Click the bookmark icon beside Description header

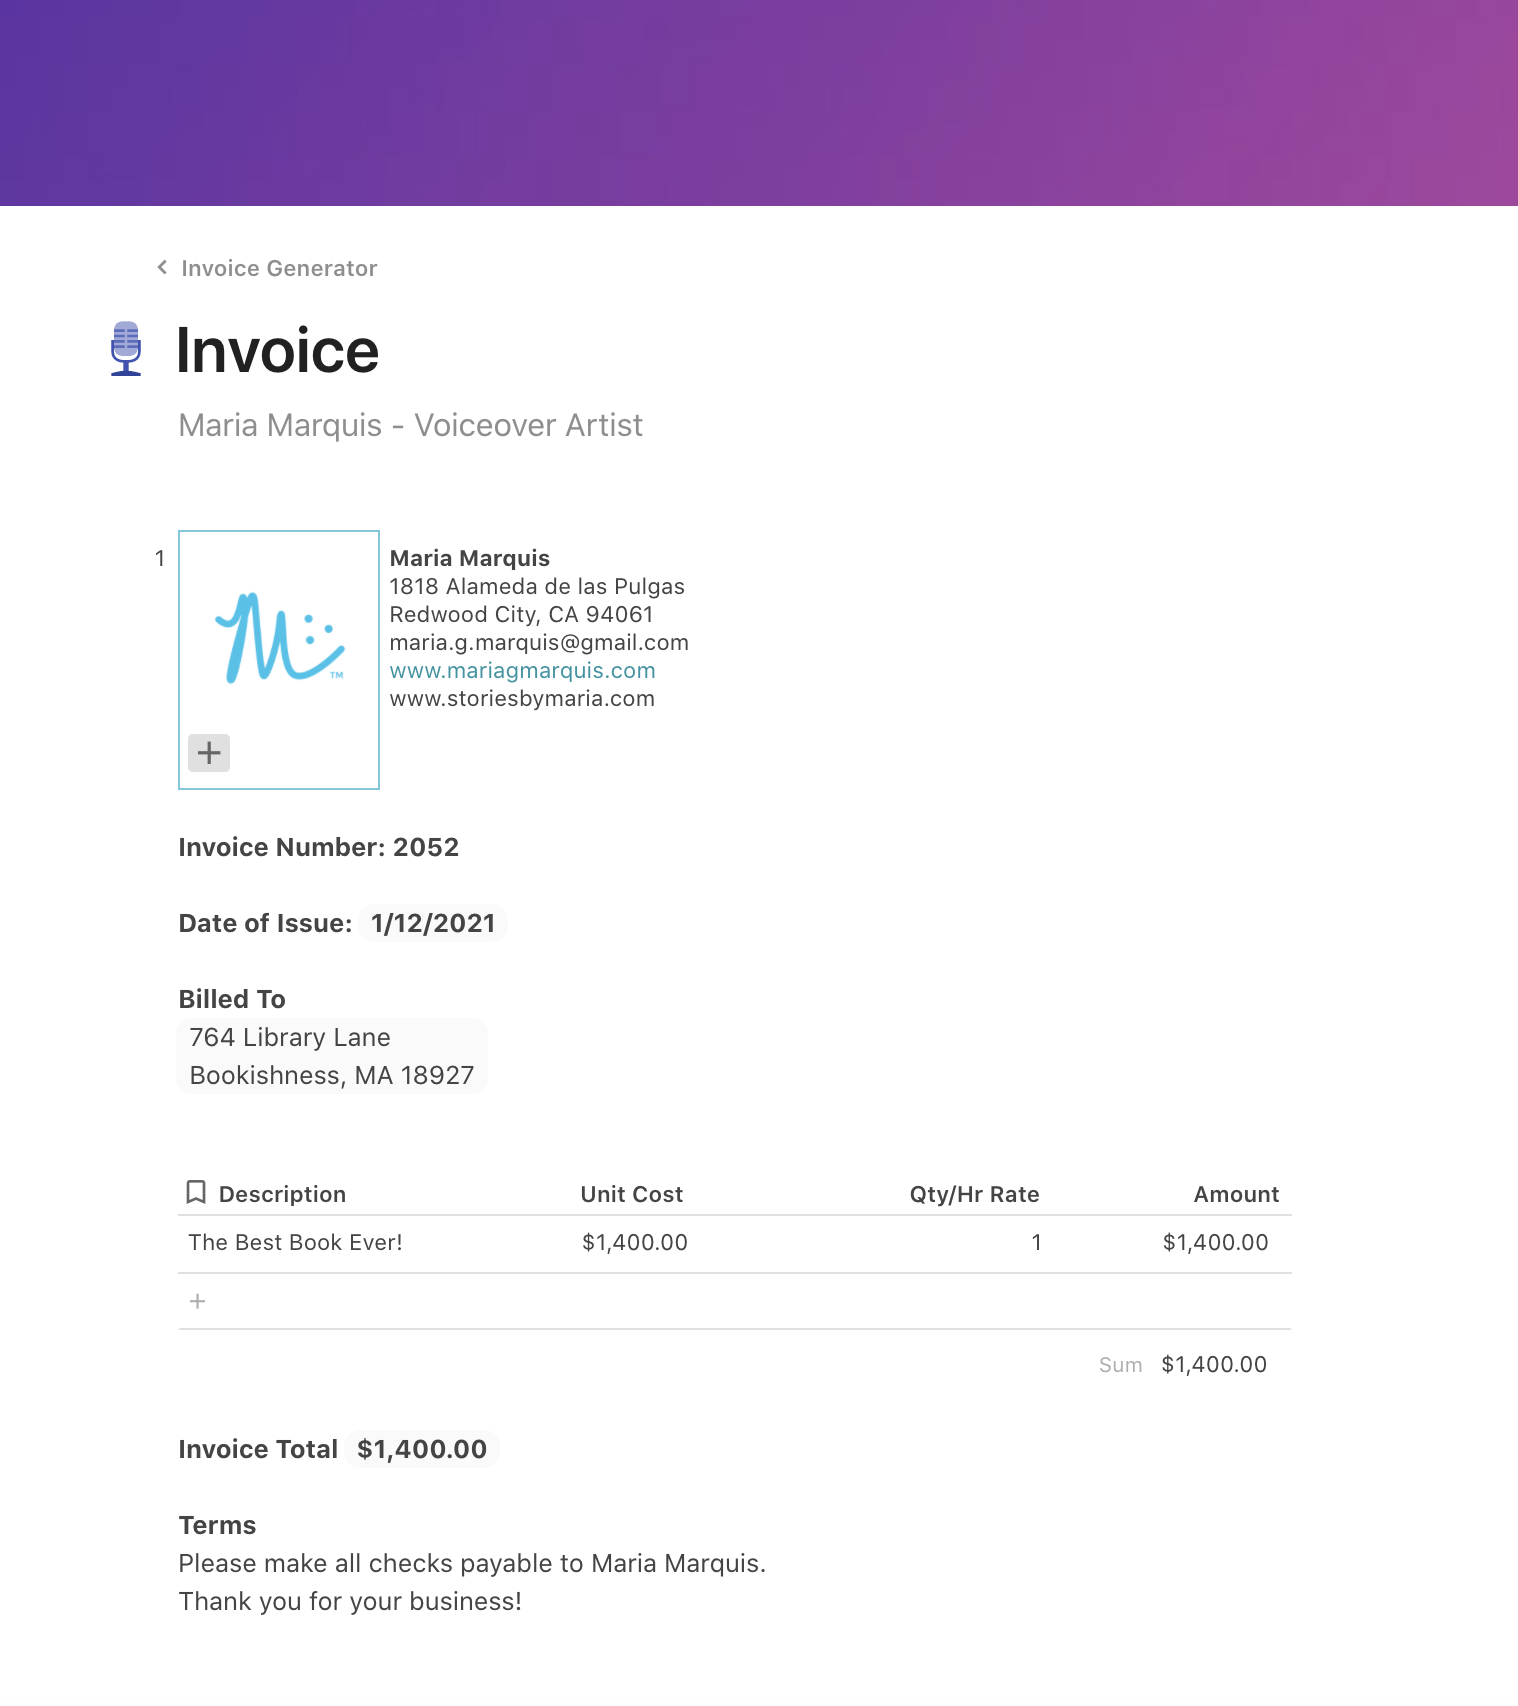[x=196, y=1193]
